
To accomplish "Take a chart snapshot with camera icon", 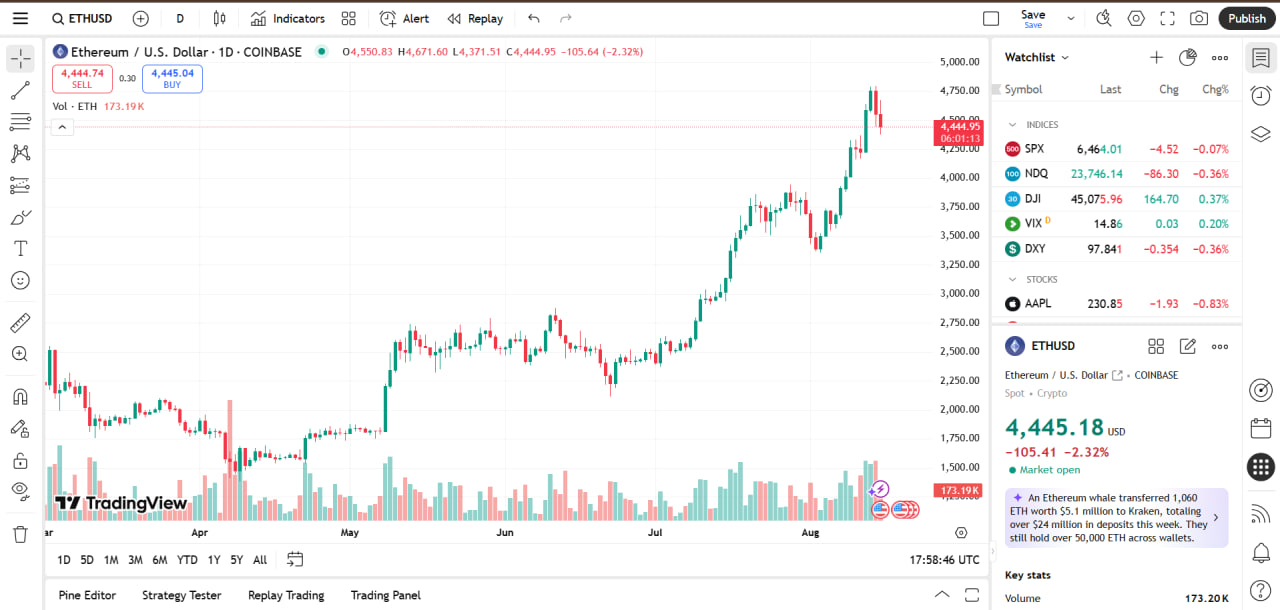I will [x=1199, y=18].
